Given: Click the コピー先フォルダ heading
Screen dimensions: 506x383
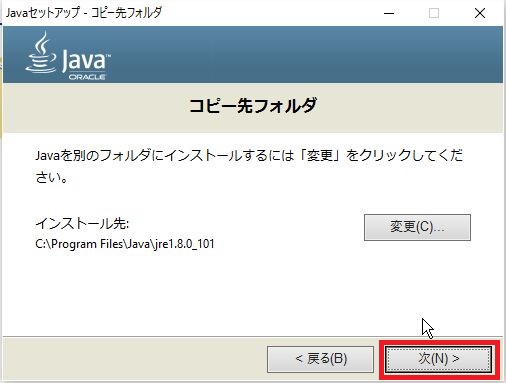Looking at the screenshot, I should click(x=253, y=106).
